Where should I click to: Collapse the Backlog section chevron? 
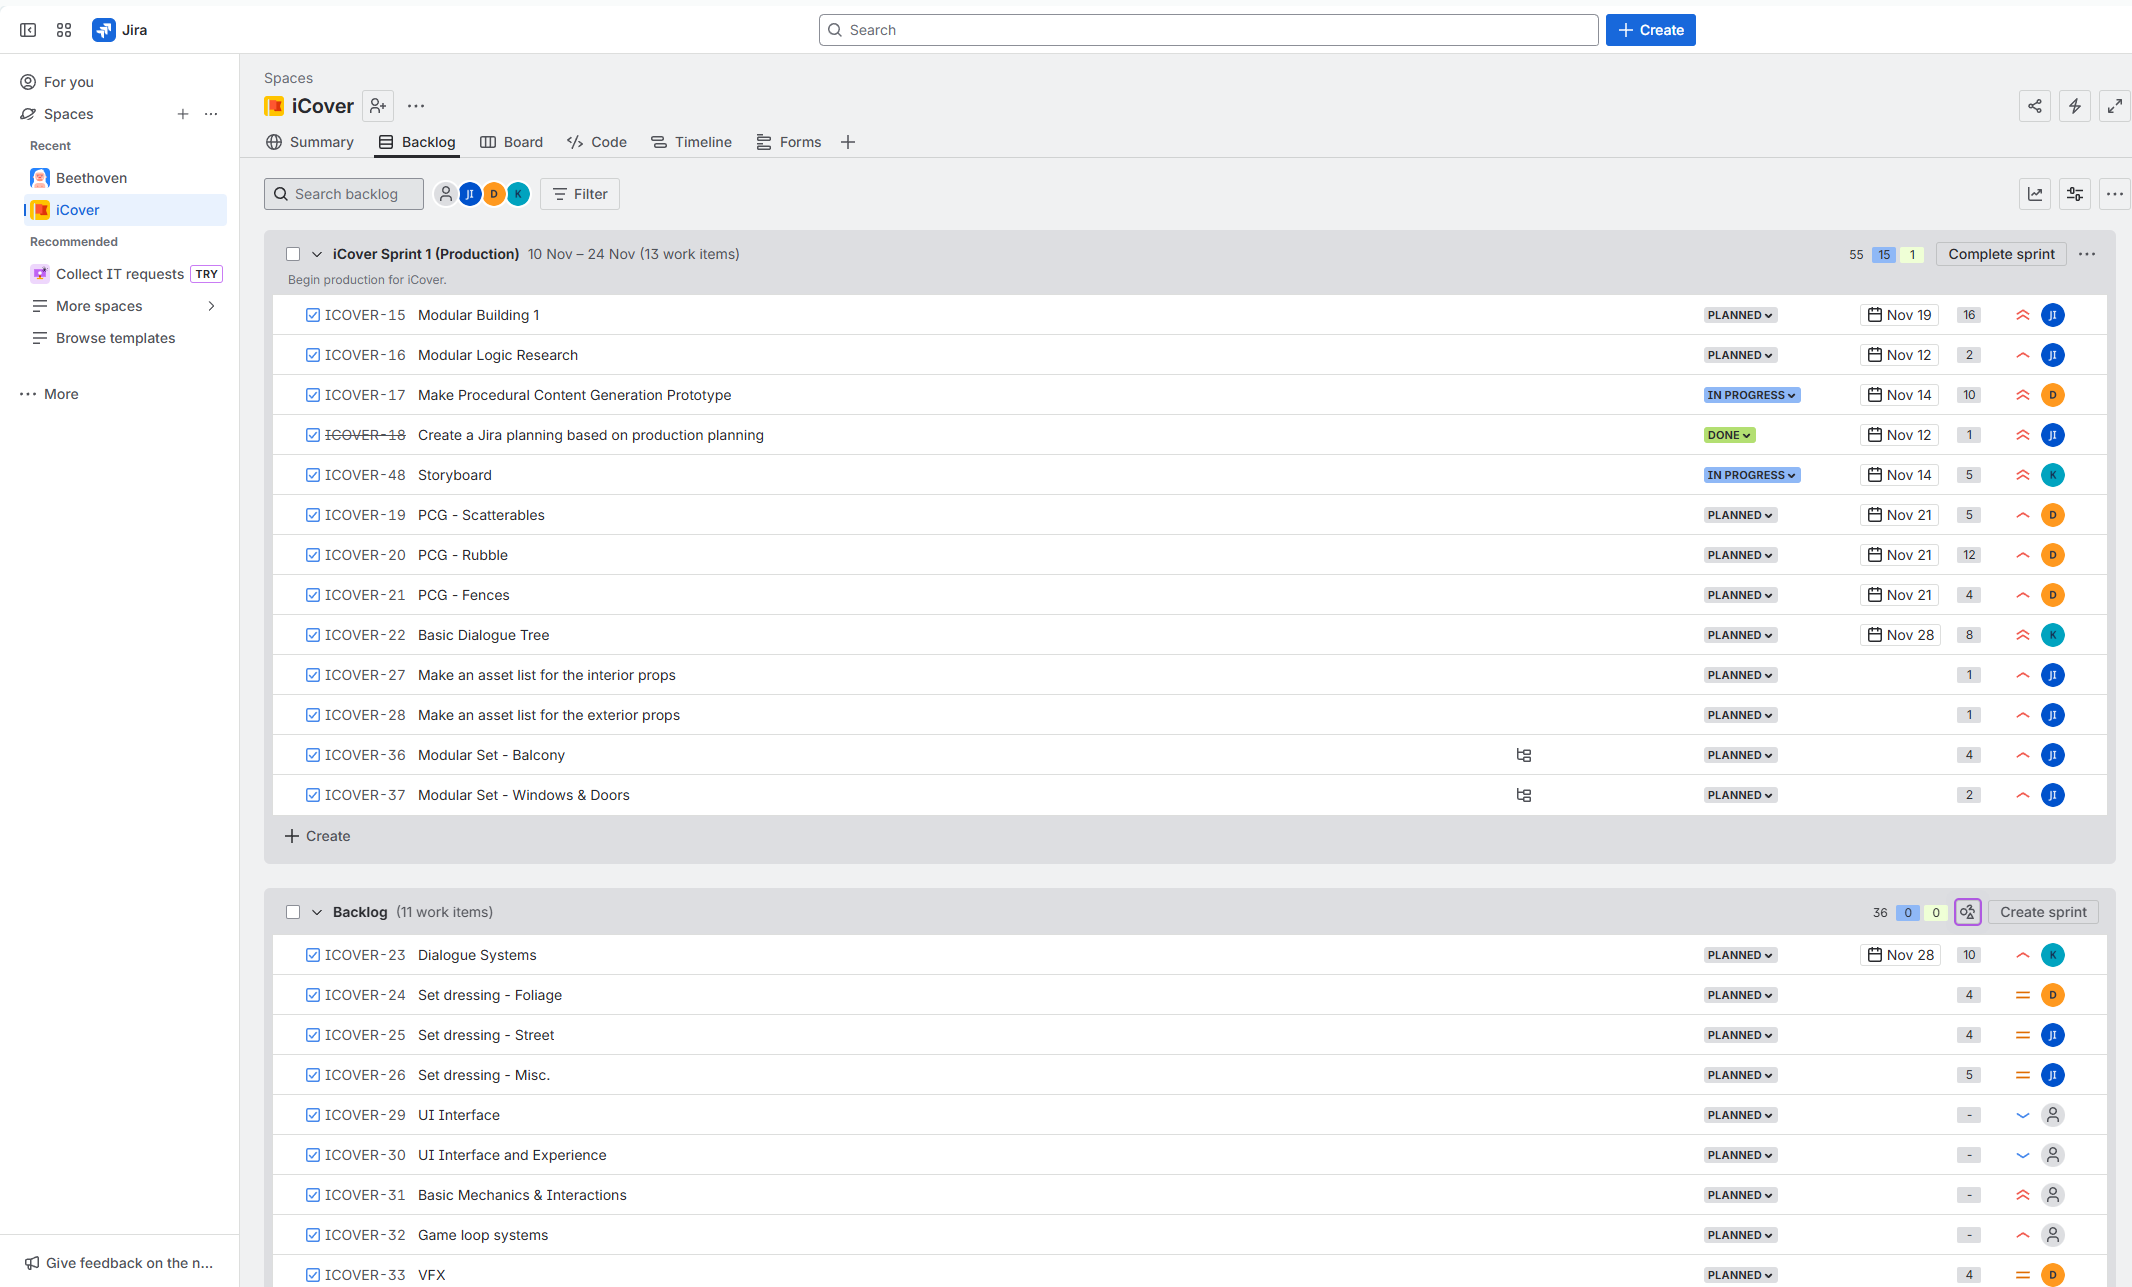coord(317,912)
